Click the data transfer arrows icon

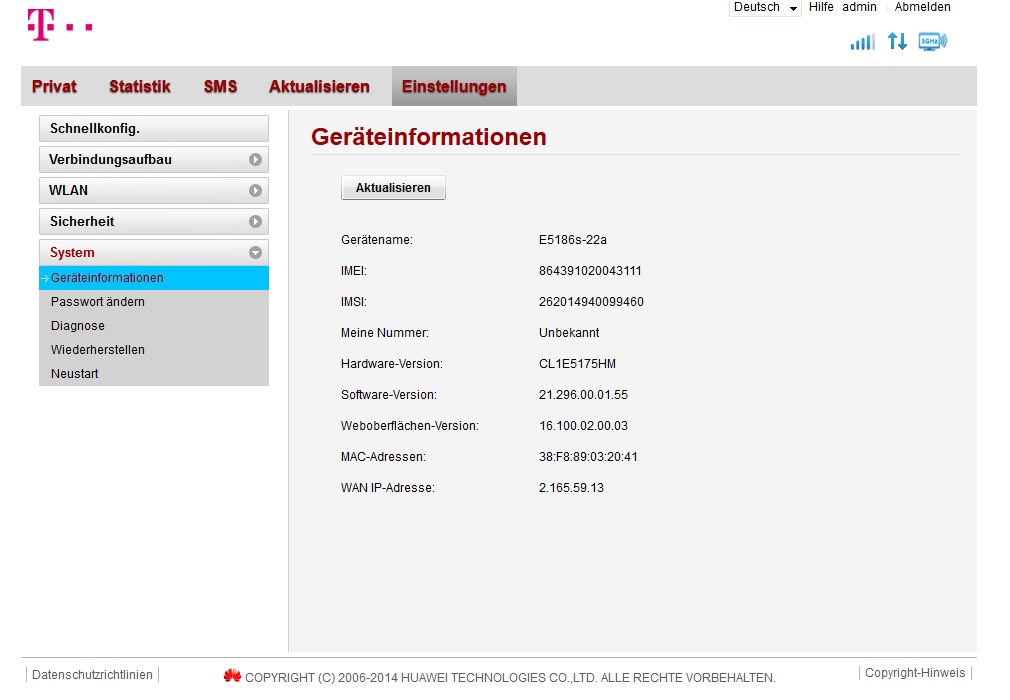coord(897,41)
